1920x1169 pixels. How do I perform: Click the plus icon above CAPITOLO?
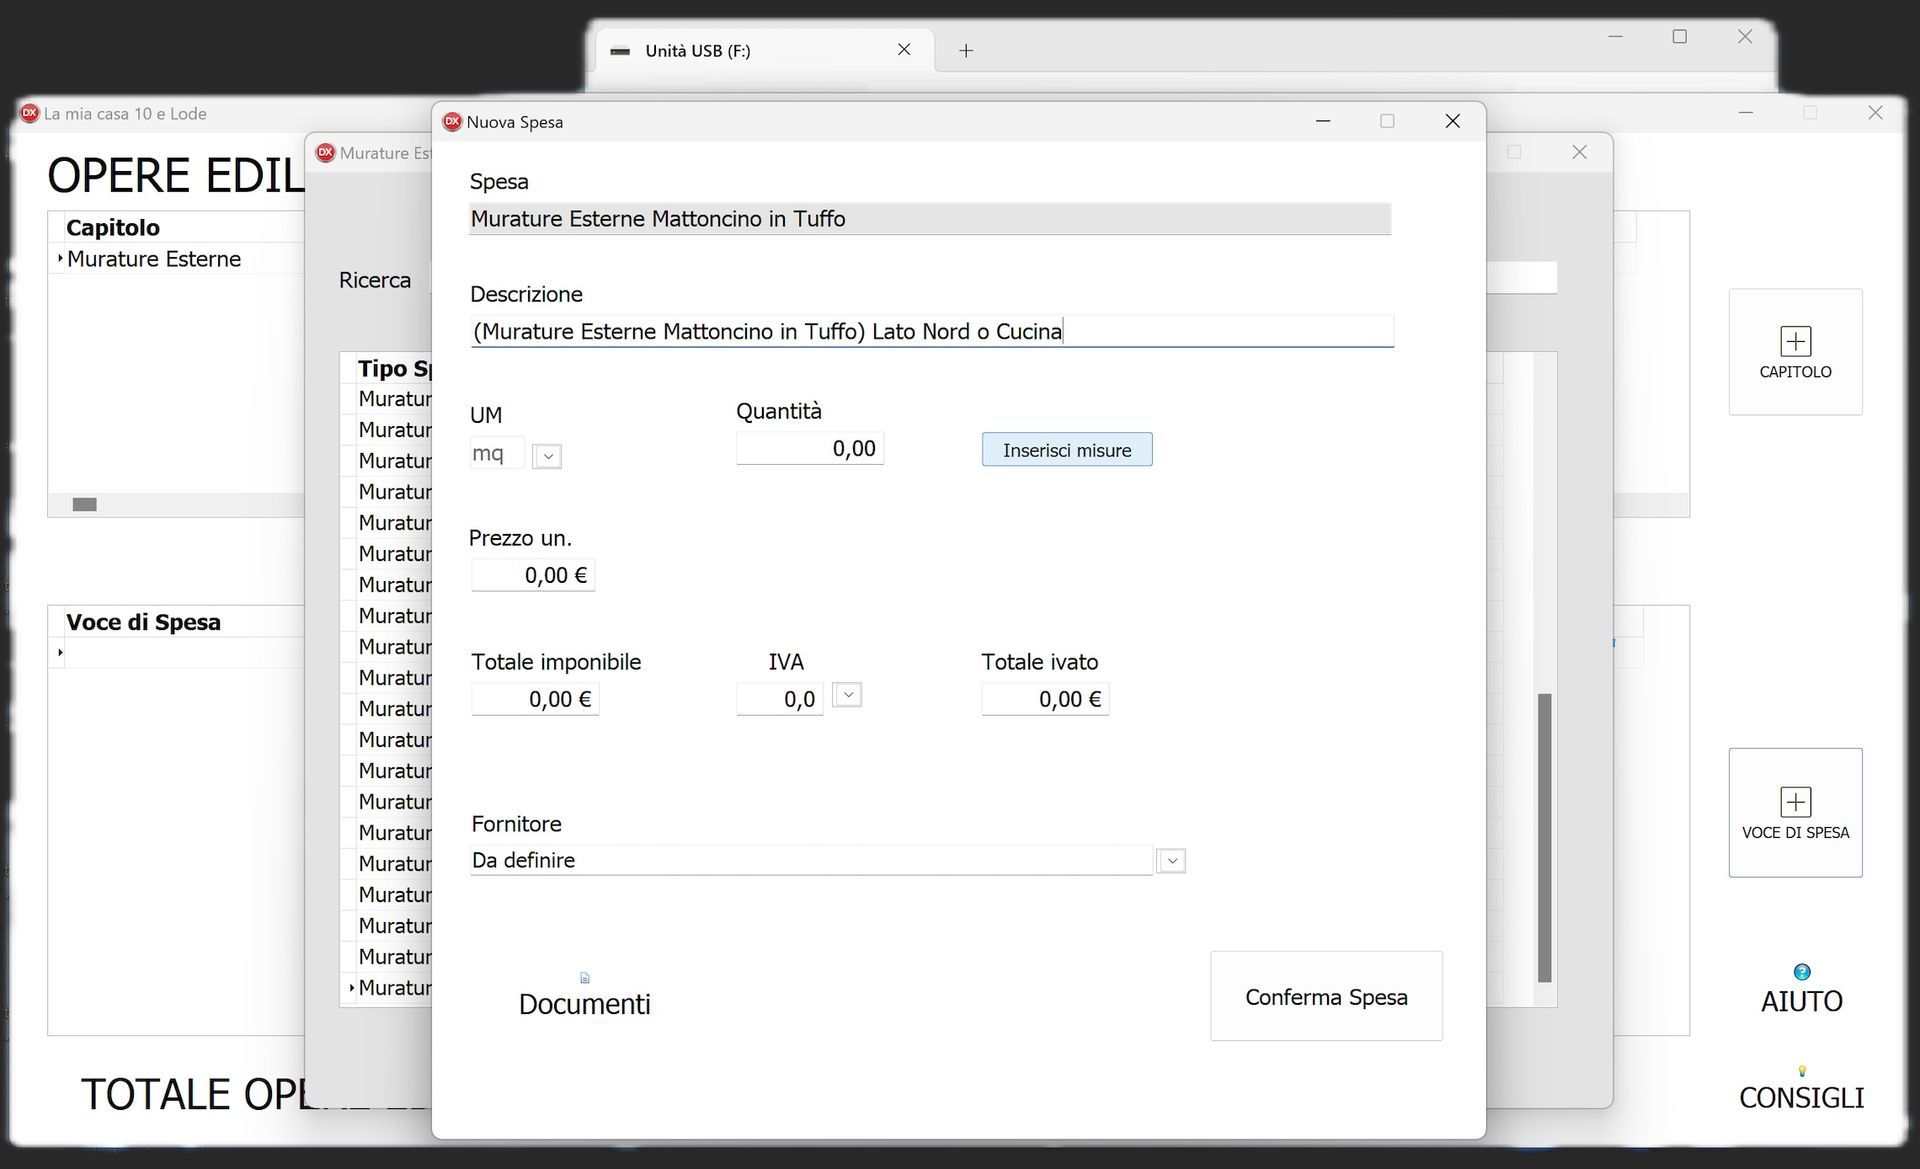click(1795, 341)
